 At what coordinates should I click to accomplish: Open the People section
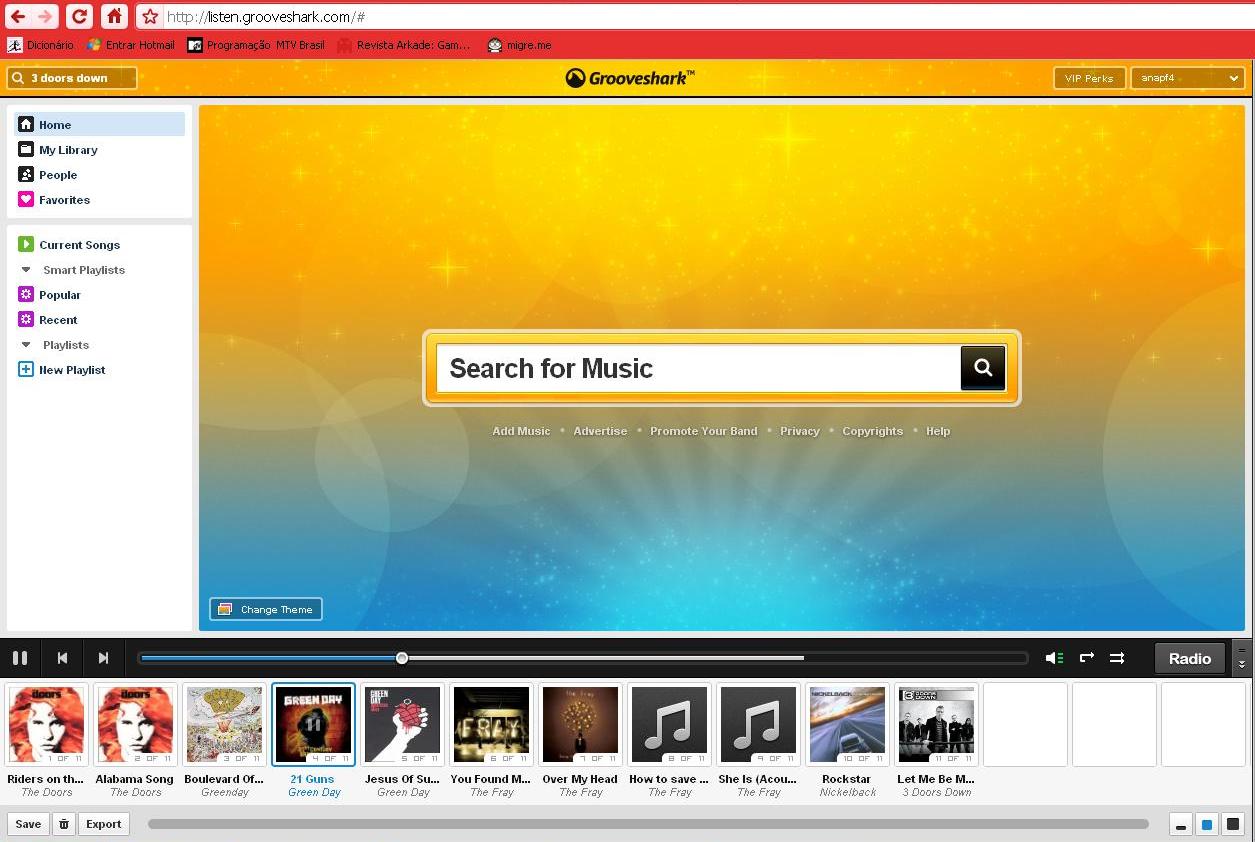click(99, 175)
